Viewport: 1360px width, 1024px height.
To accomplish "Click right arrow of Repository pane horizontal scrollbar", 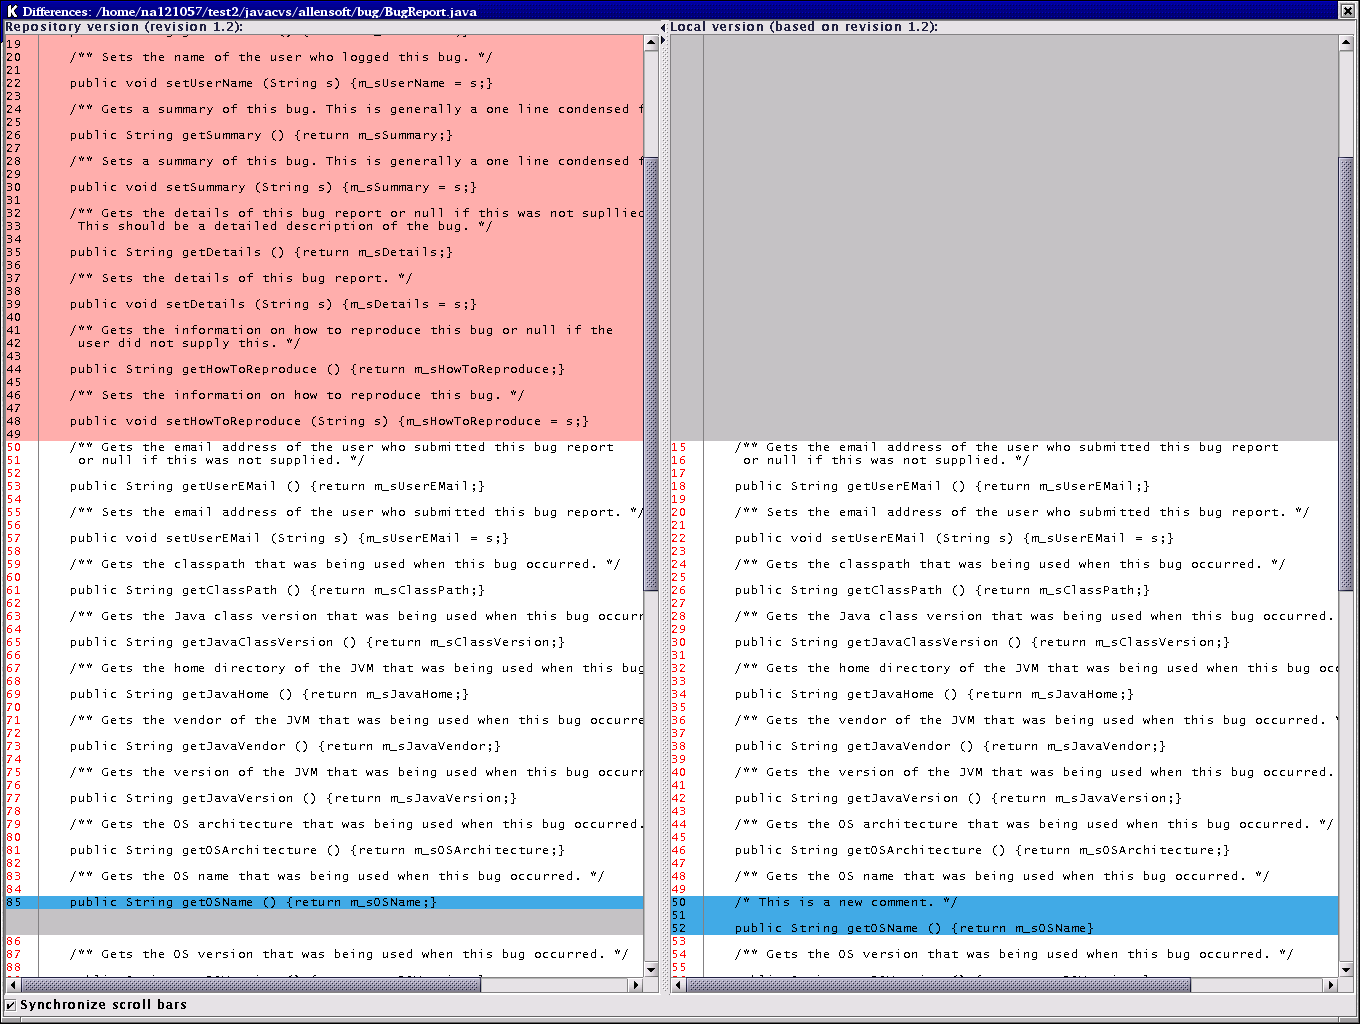I will click(635, 985).
